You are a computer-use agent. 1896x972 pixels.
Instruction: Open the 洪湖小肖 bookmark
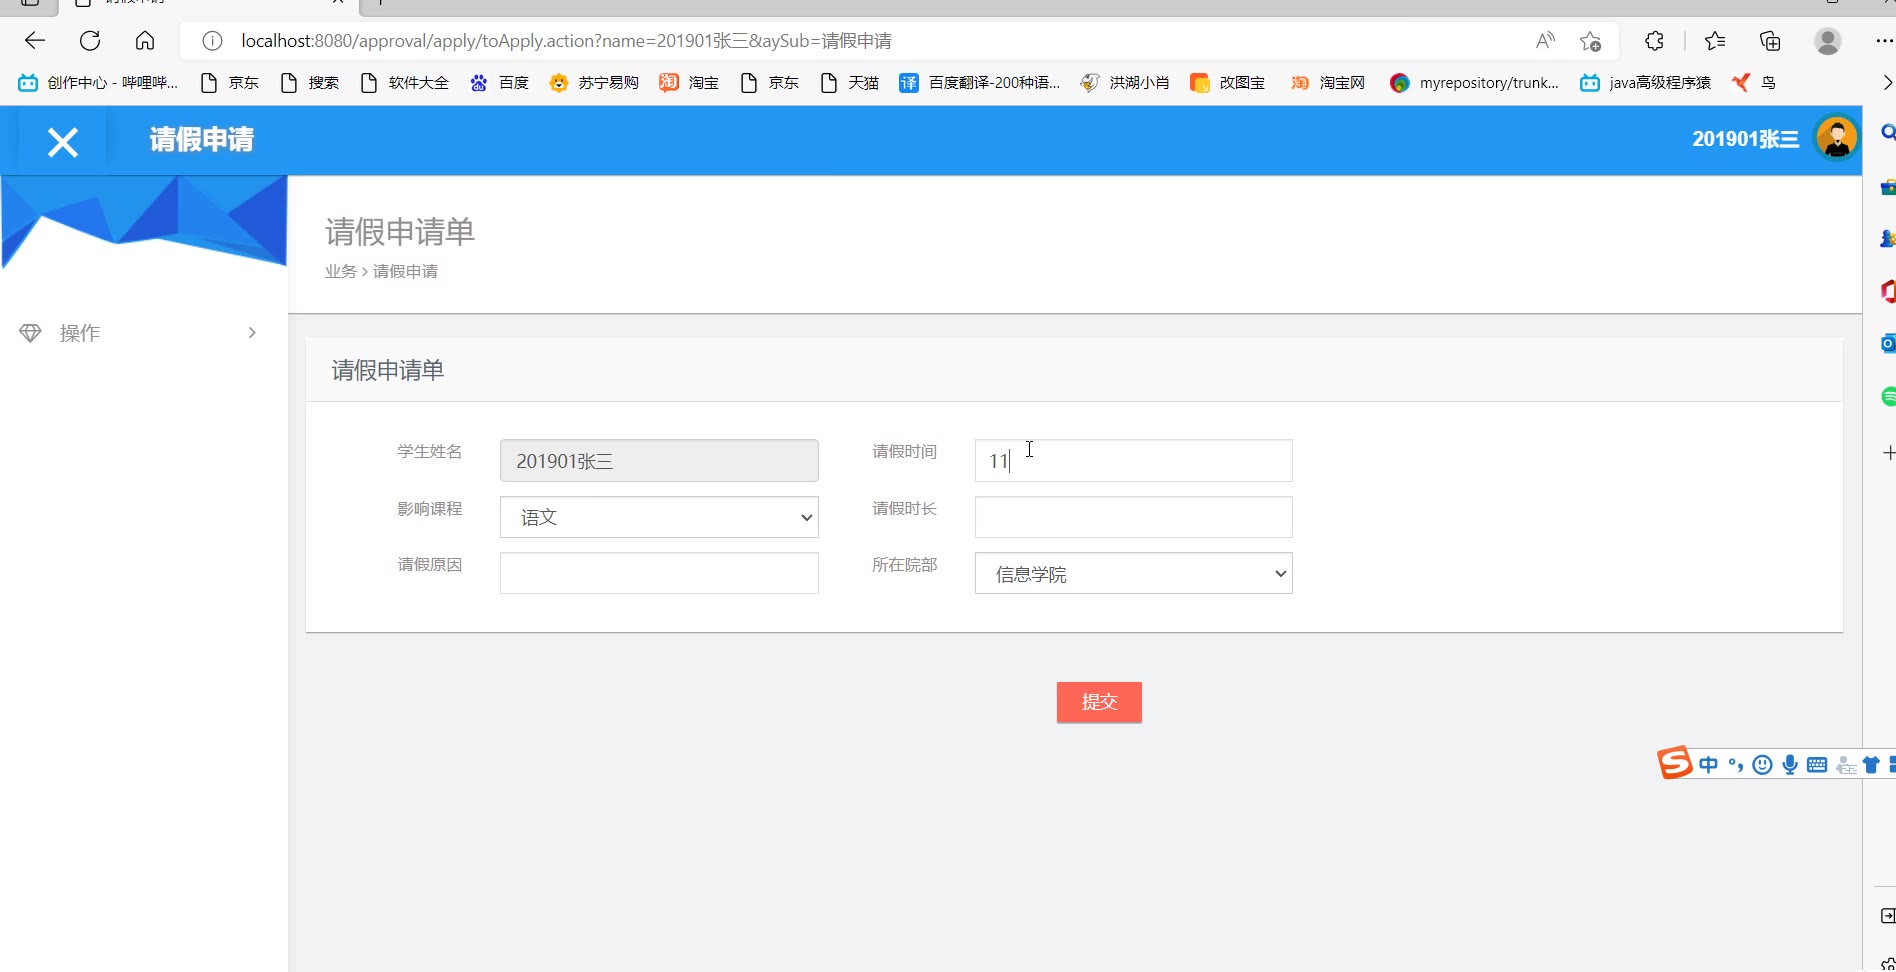point(1125,82)
